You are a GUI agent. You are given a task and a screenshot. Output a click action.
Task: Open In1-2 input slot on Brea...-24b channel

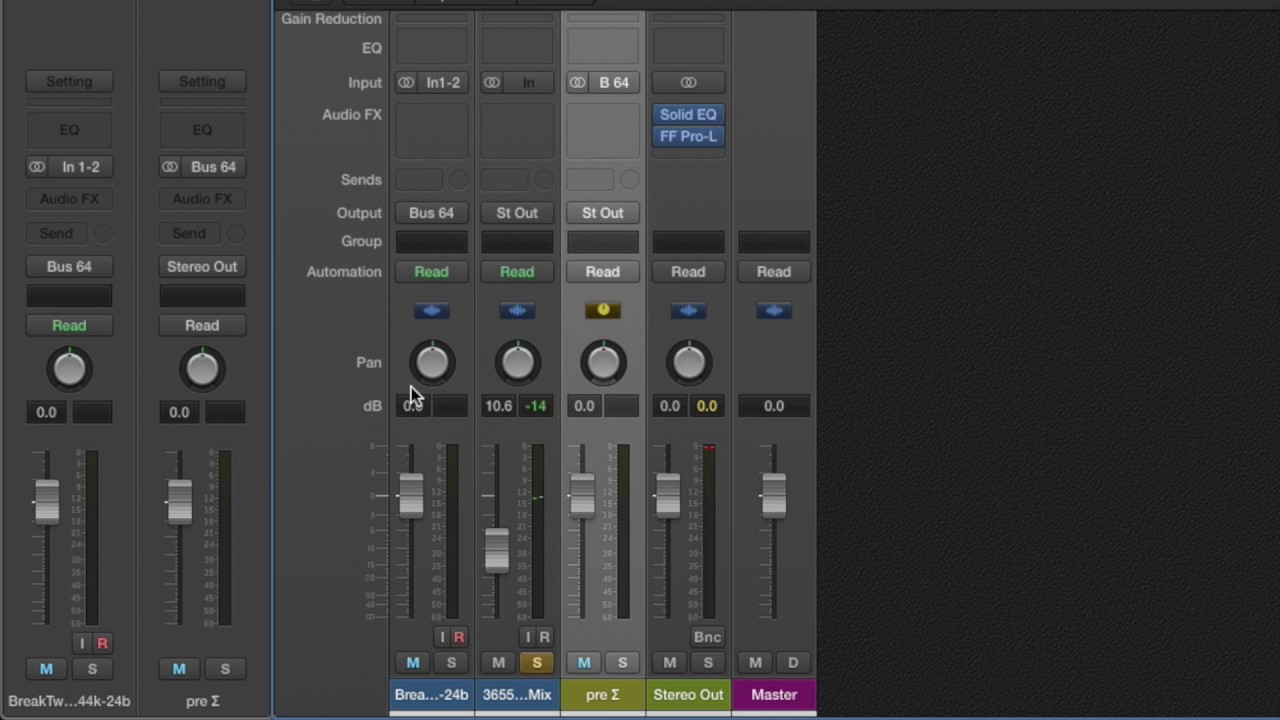443,83
